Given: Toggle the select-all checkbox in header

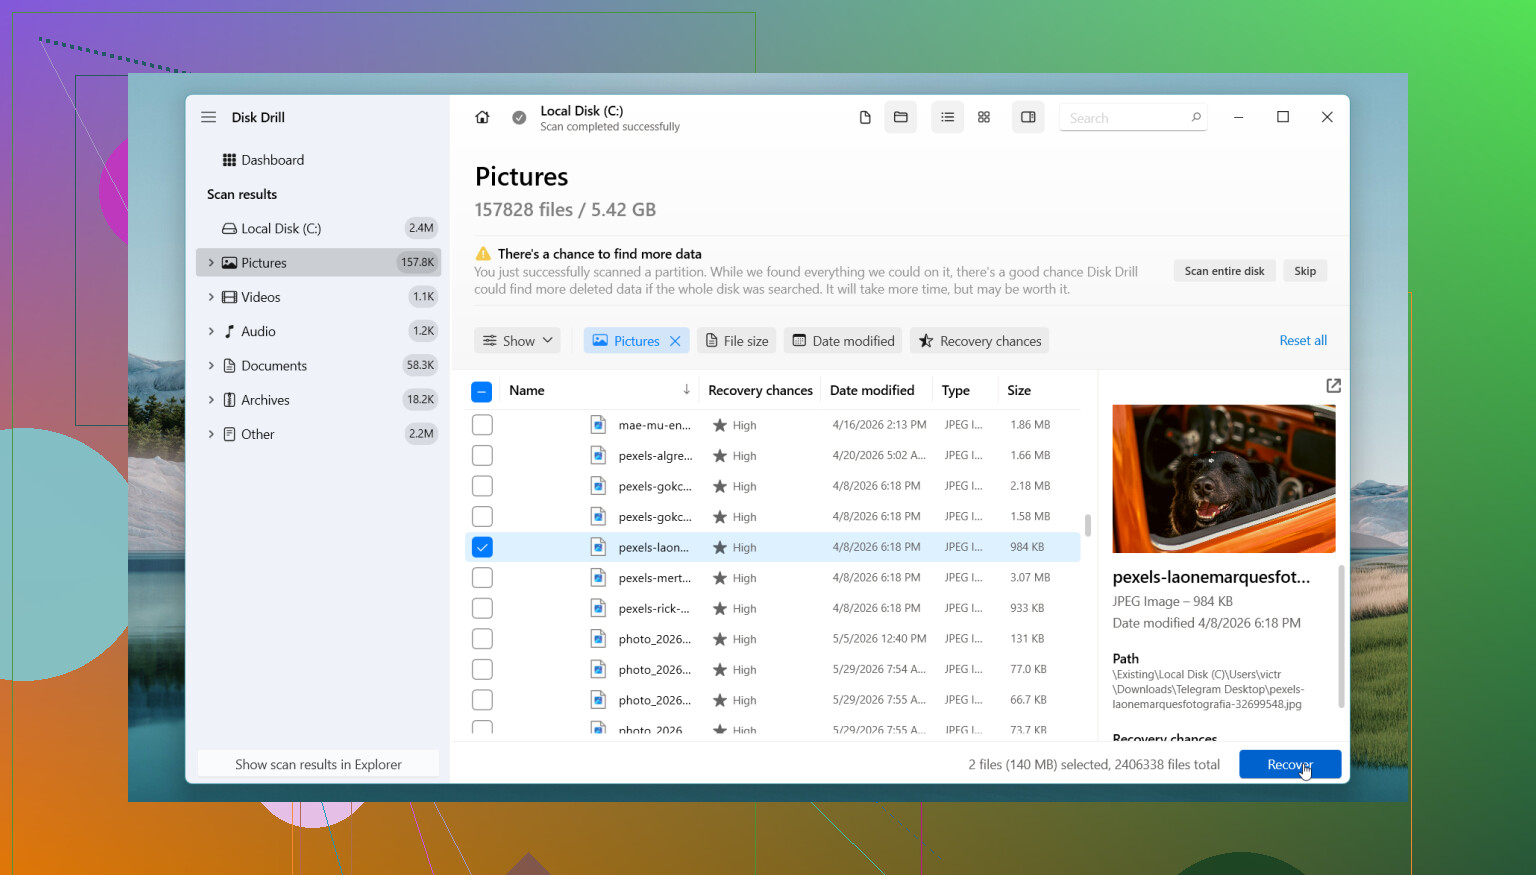Looking at the screenshot, I should tap(481, 391).
